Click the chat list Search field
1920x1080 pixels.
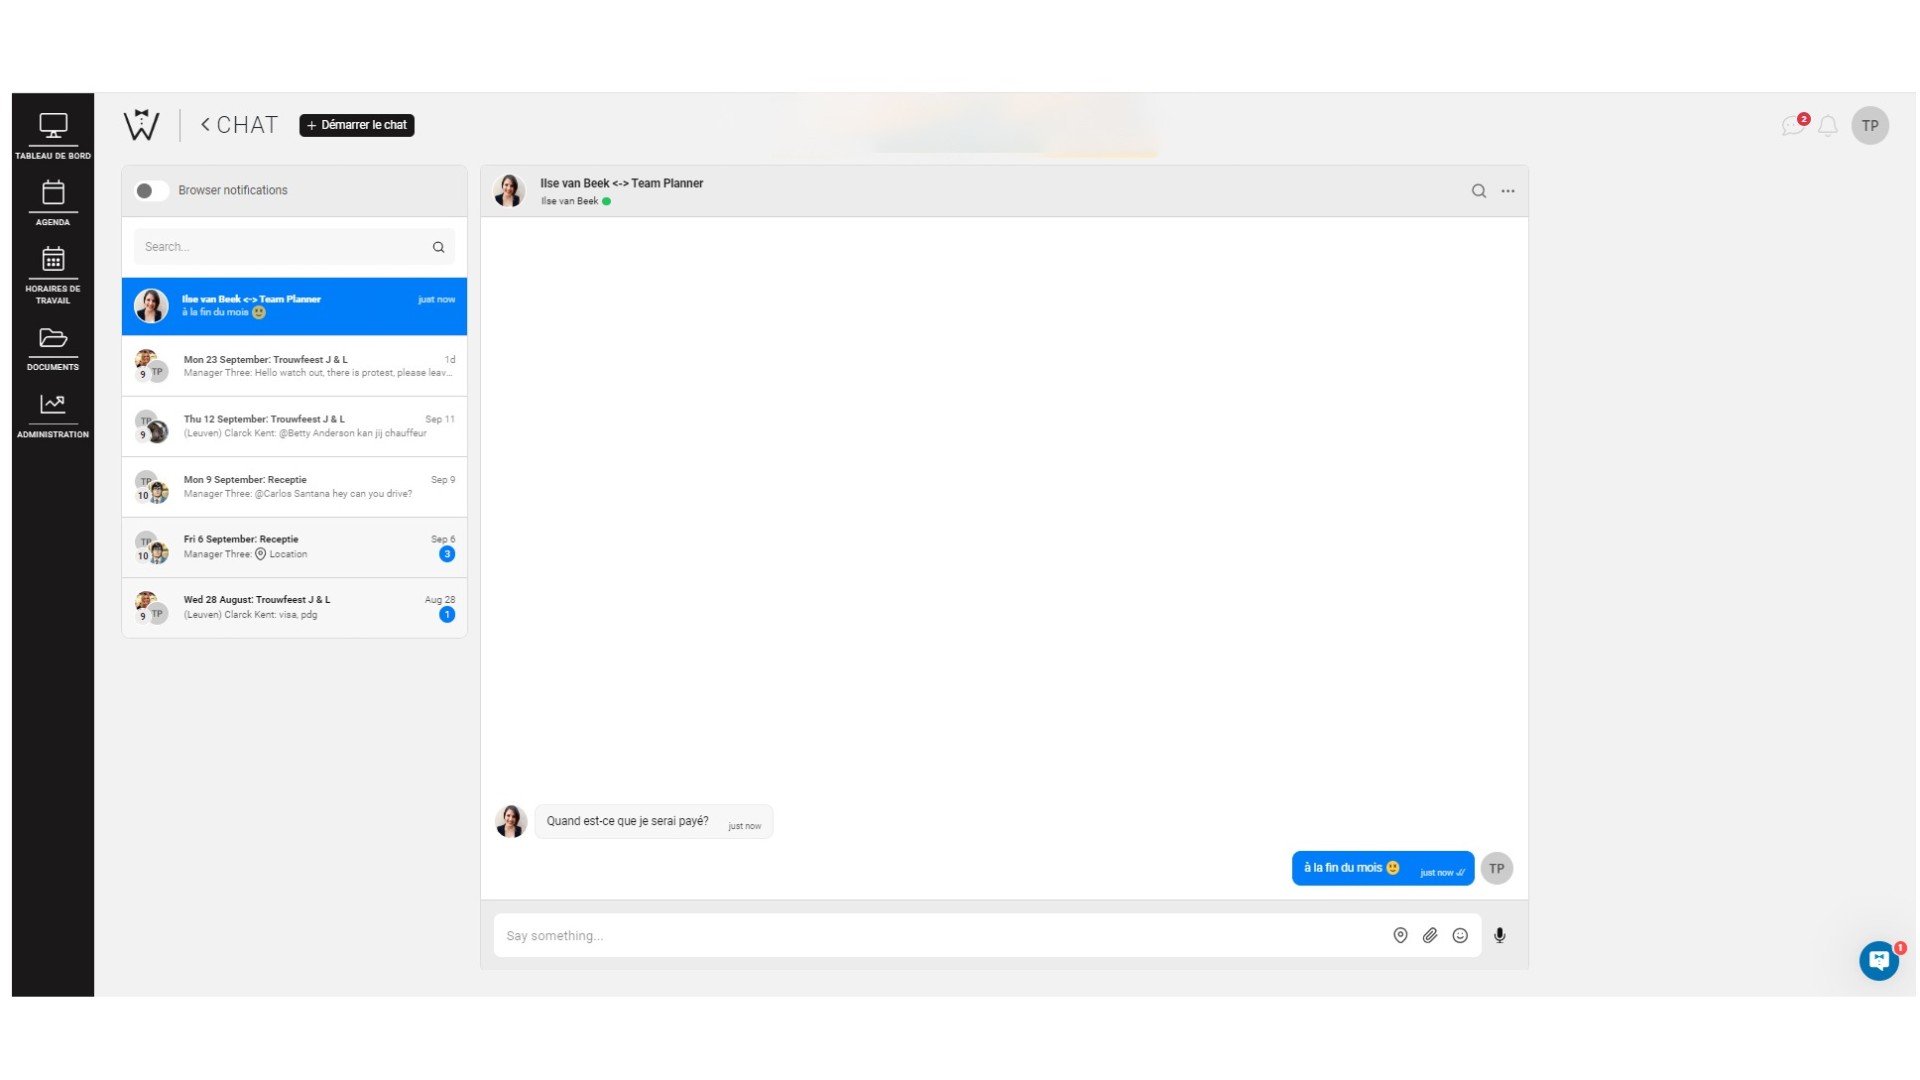280,247
